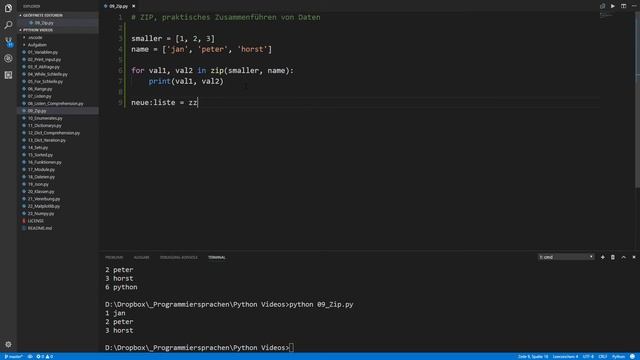Switch to the Probleme panel tab

pyautogui.click(x=114, y=257)
